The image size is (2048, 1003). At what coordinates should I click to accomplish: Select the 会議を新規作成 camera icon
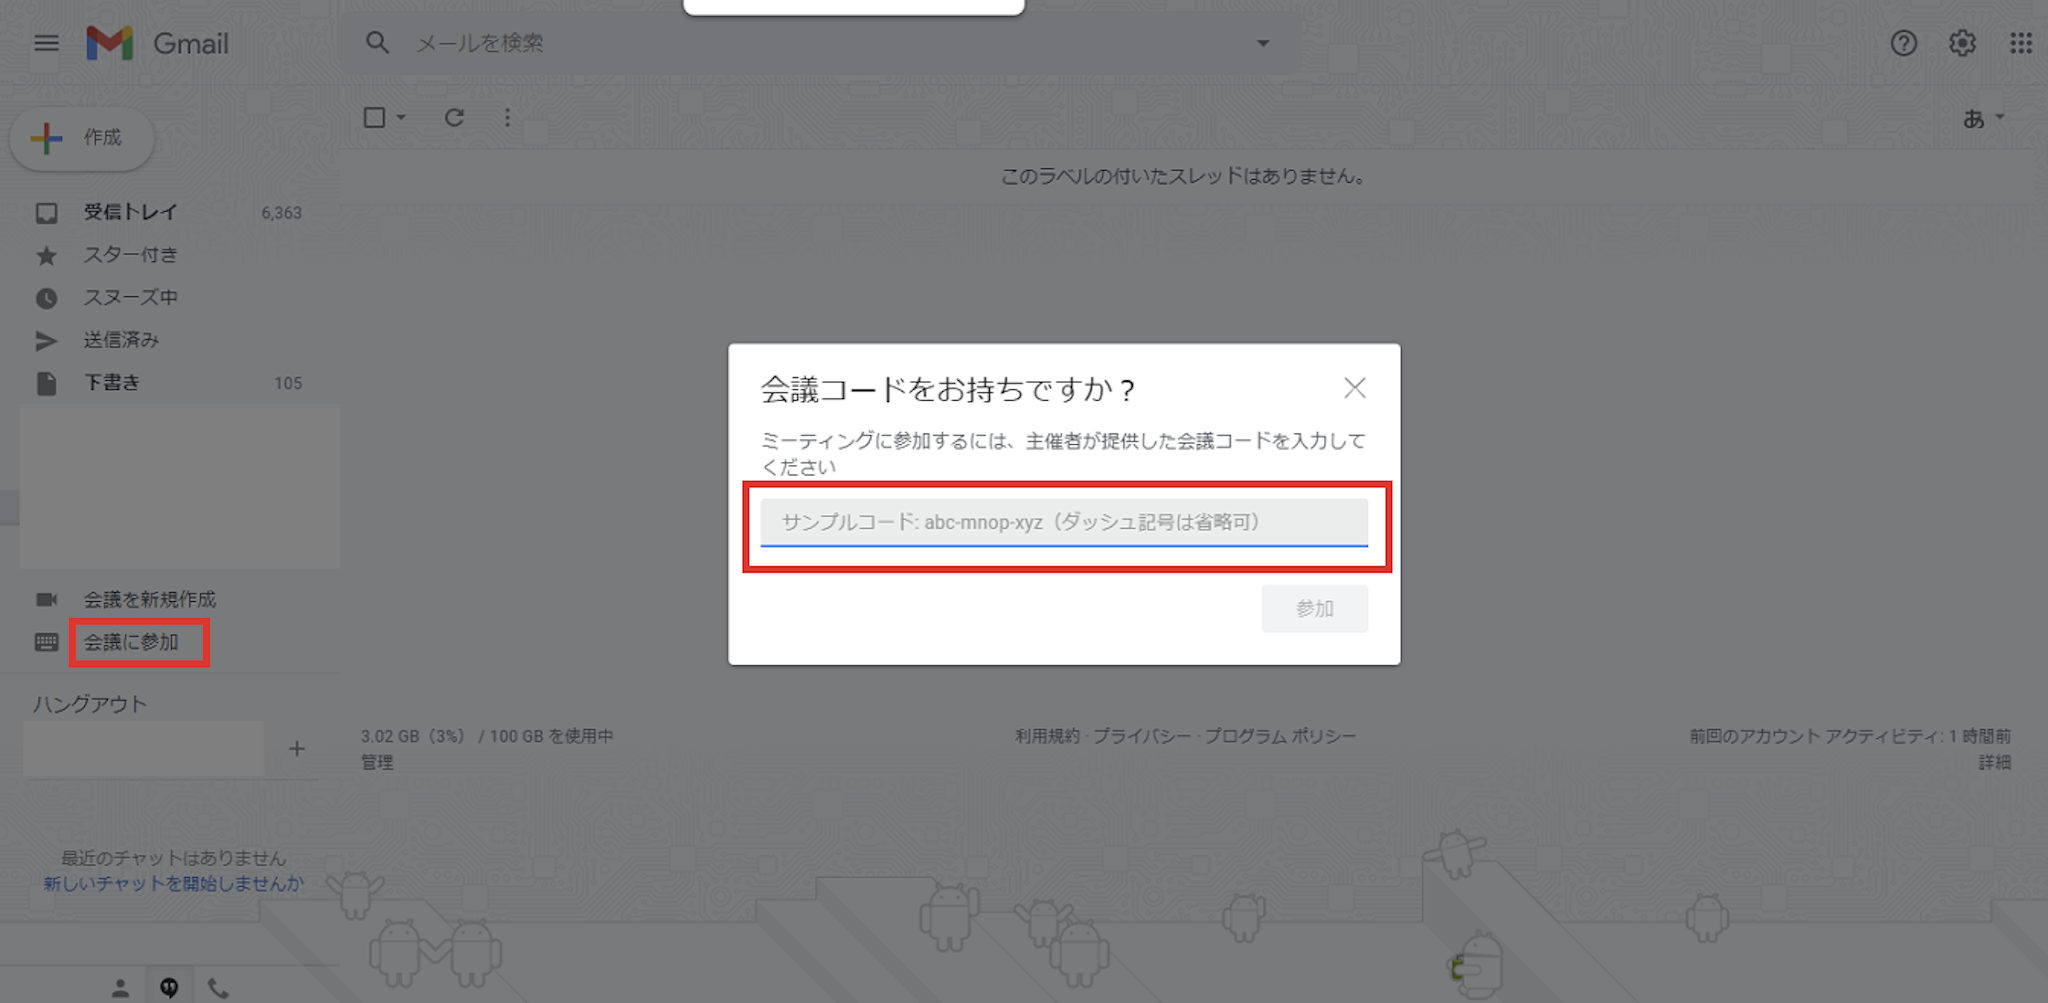(x=46, y=599)
